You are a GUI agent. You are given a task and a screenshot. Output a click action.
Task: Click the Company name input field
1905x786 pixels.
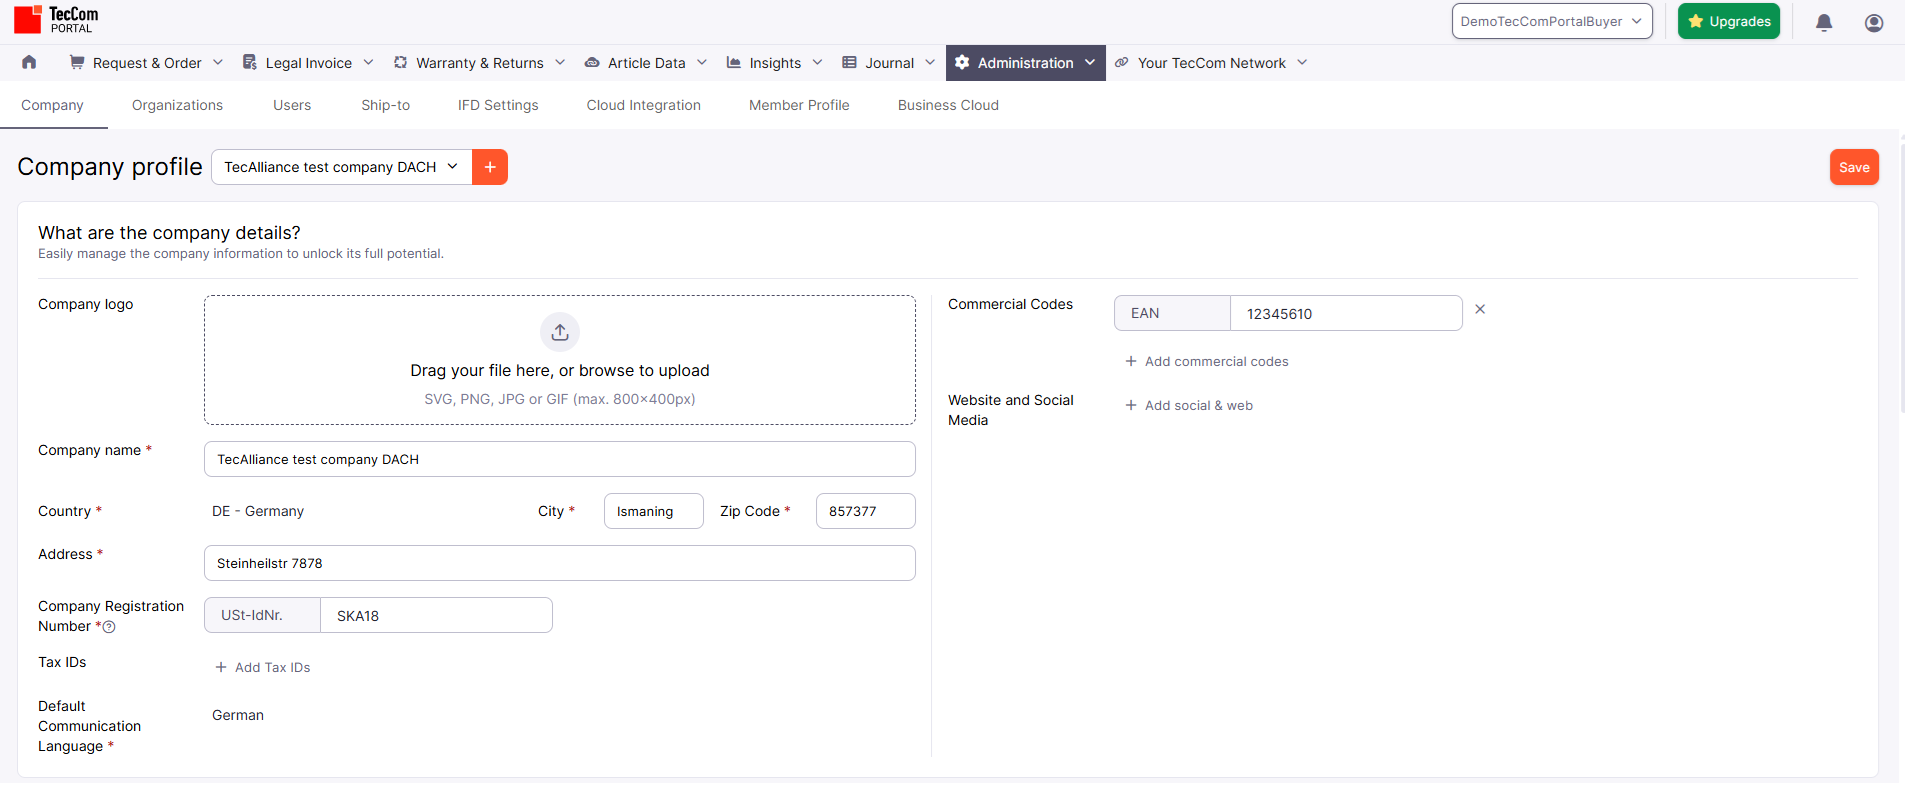[559, 459]
